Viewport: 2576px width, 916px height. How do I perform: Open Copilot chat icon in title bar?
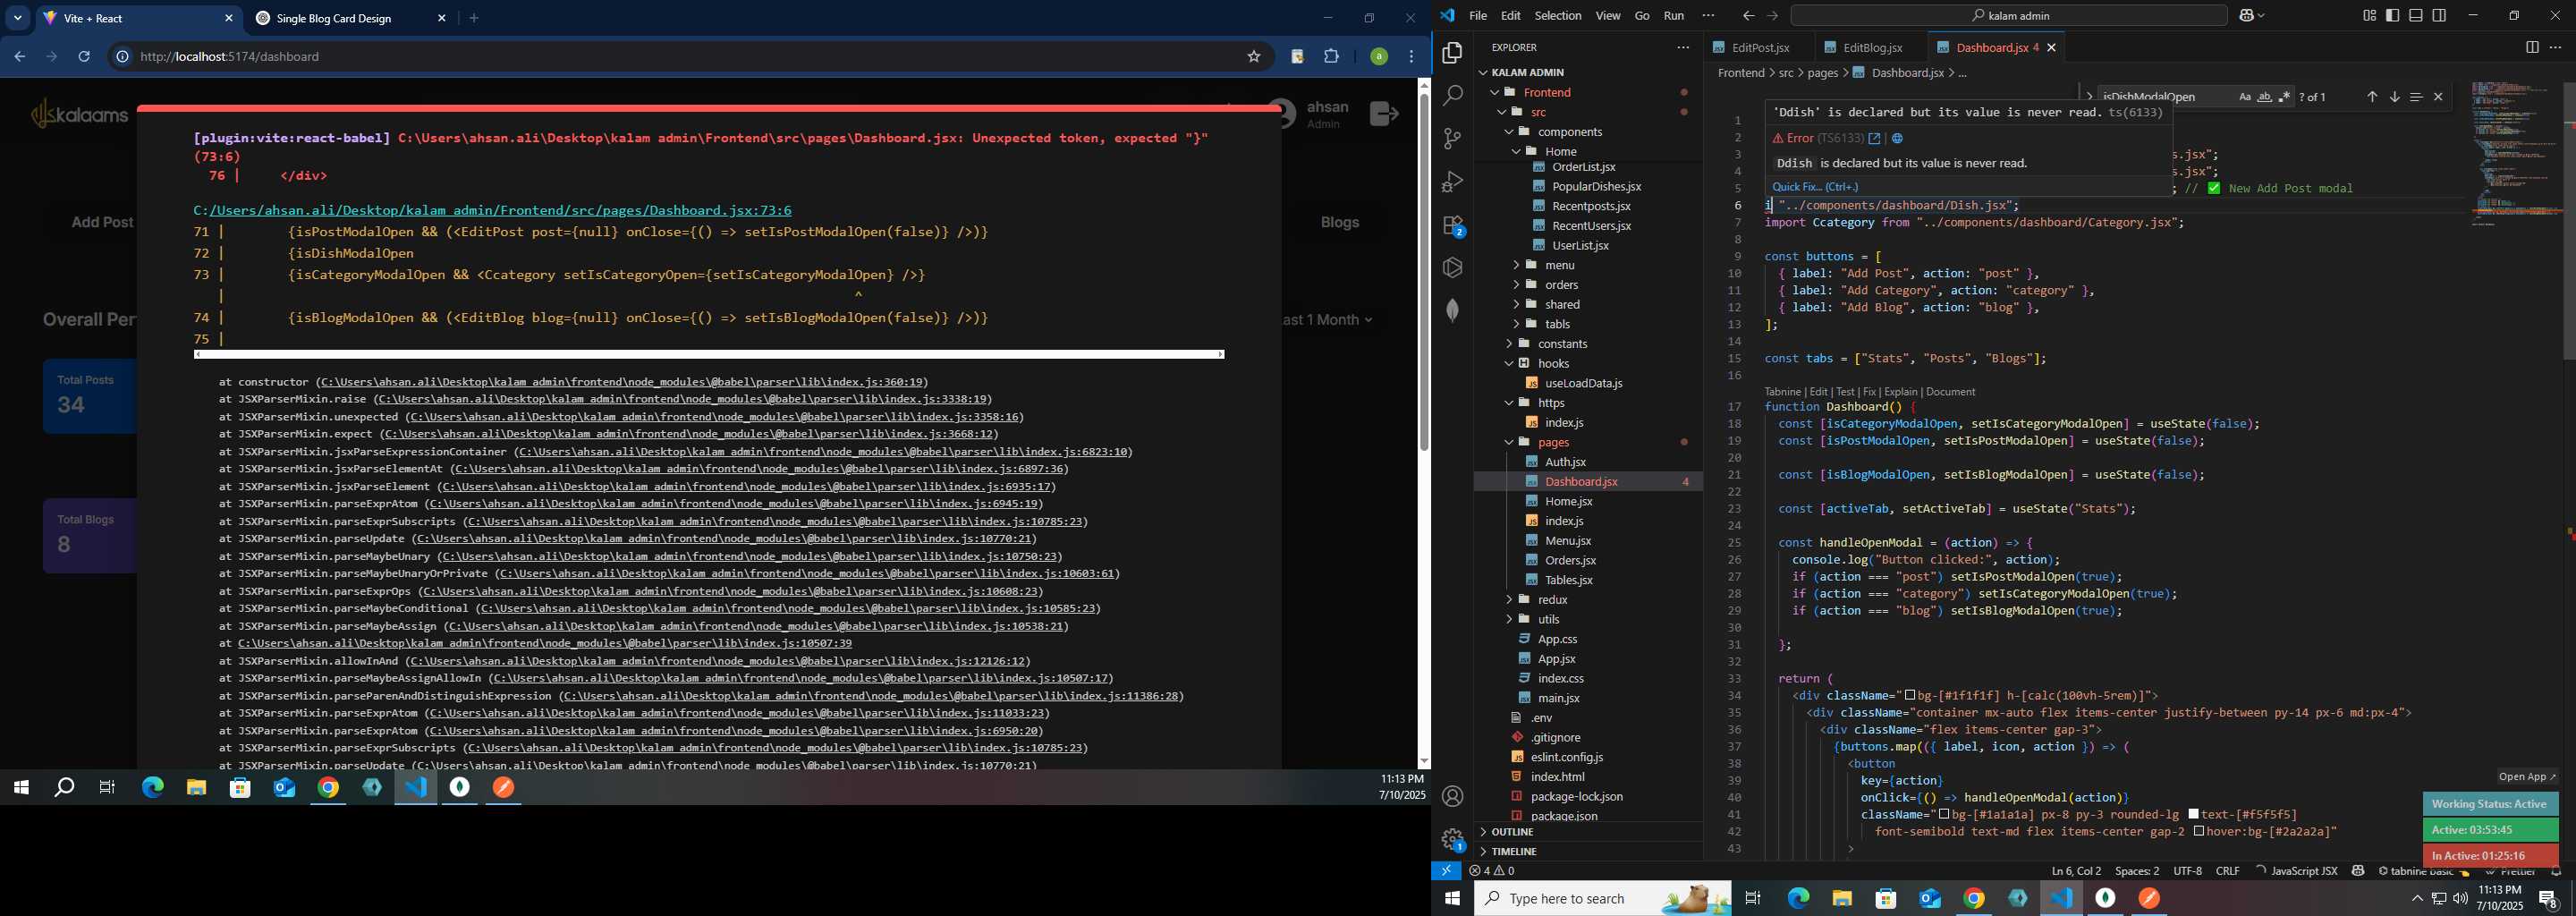2247,15
